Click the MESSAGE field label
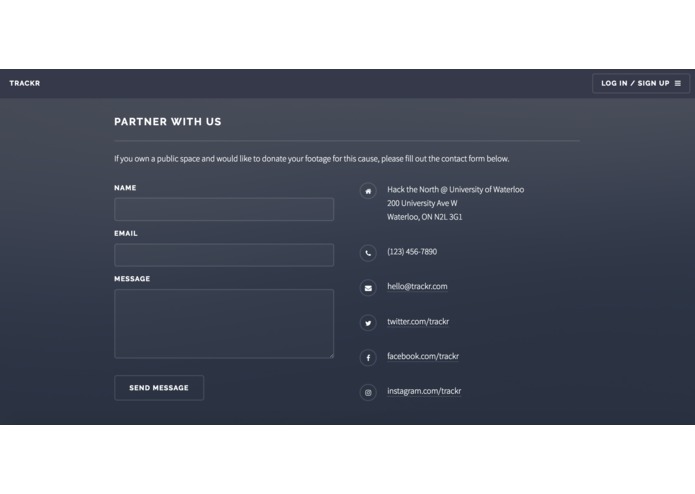 (x=132, y=279)
